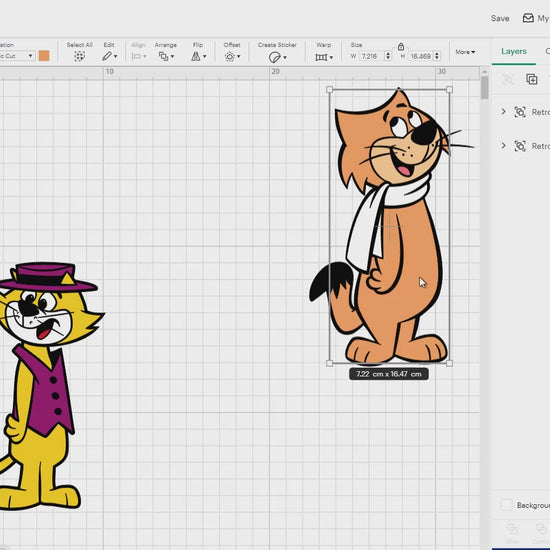Screen dimensions: 550x550
Task: Select the second Retro layer group icon
Action: pyautogui.click(x=520, y=146)
